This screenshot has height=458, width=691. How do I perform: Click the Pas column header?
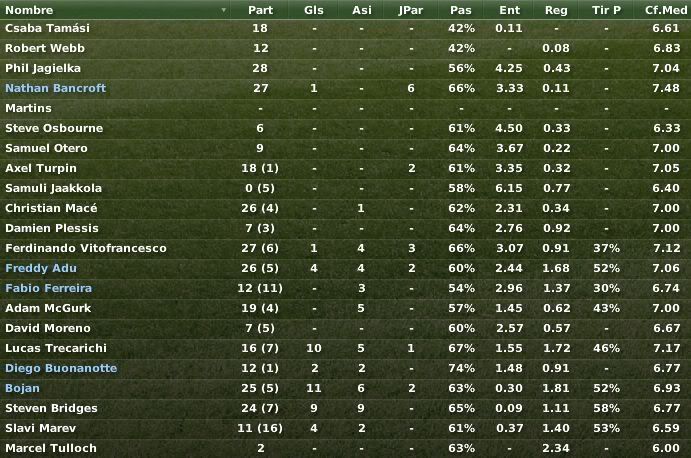coord(461,10)
